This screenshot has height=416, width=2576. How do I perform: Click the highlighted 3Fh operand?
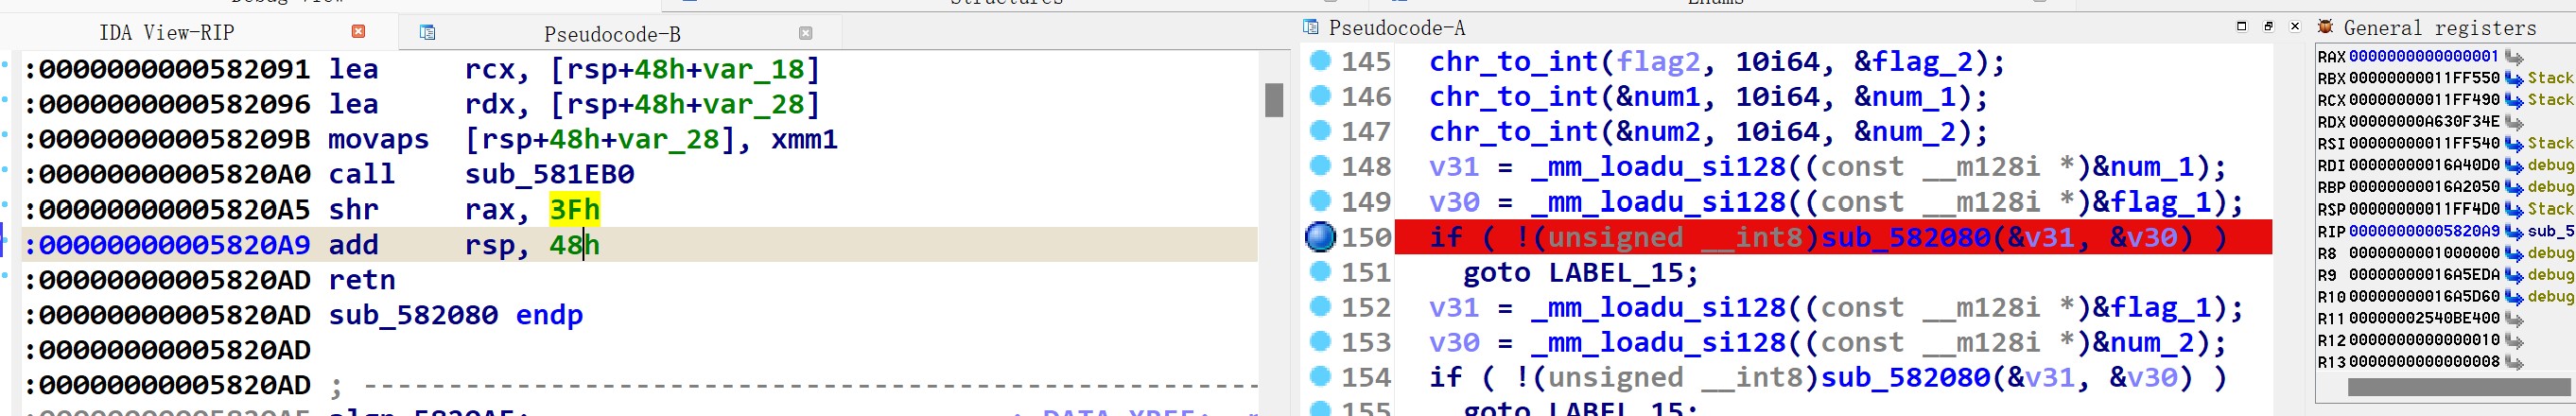pyautogui.click(x=574, y=209)
